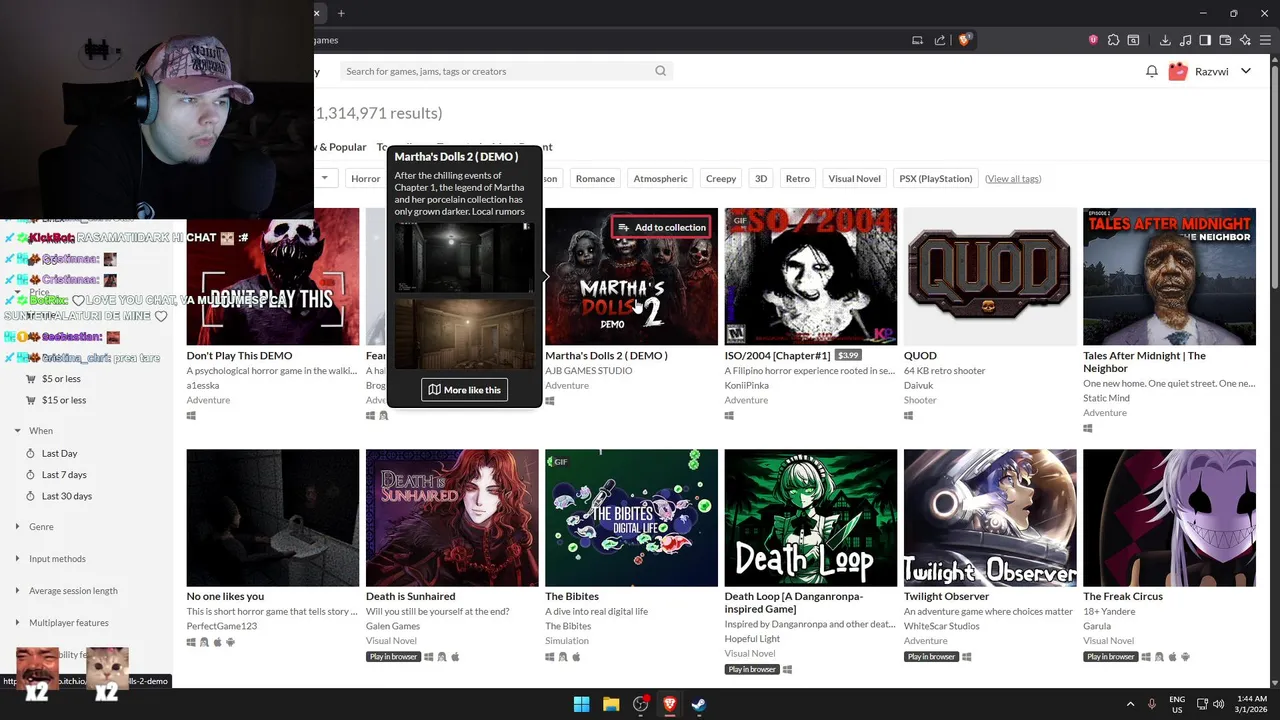Open Leo AI sparkle icon
Viewport: 1280px width, 720px height.
click(x=1245, y=40)
